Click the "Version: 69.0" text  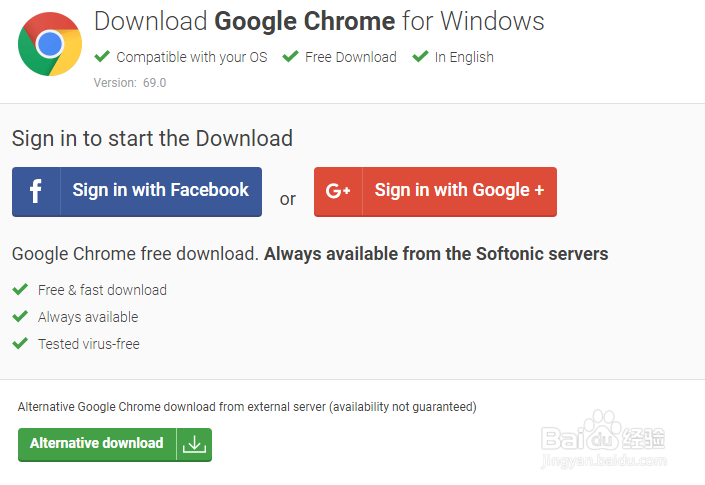[130, 83]
